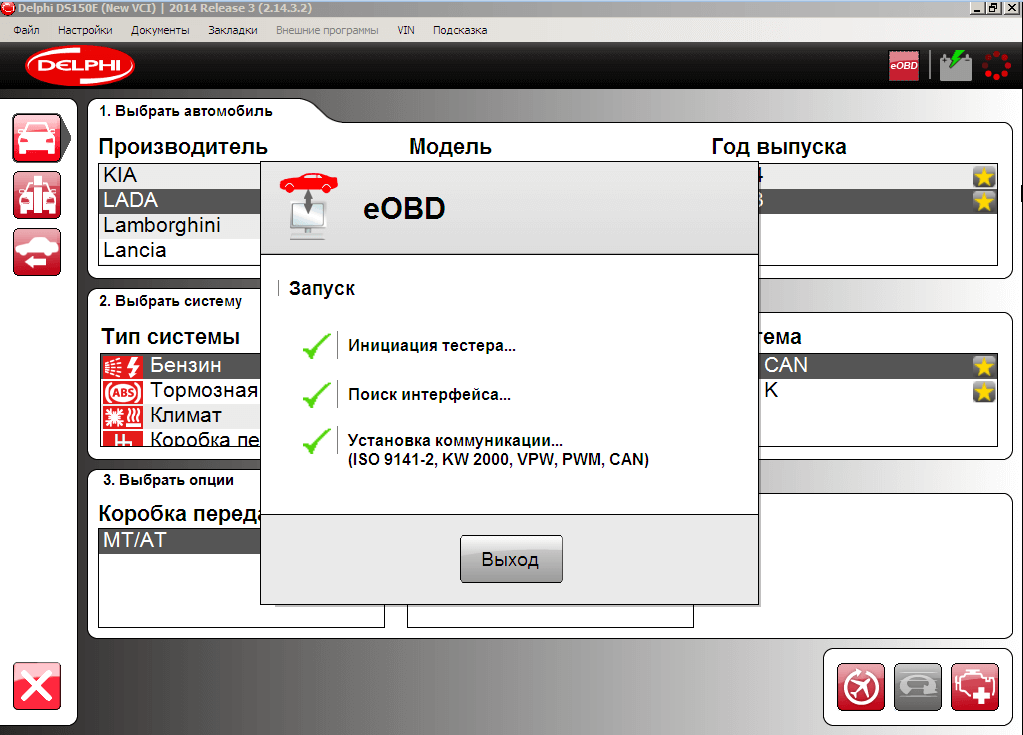Click the Выход button in dialog
1023x735 pixels.
[511, 559]
